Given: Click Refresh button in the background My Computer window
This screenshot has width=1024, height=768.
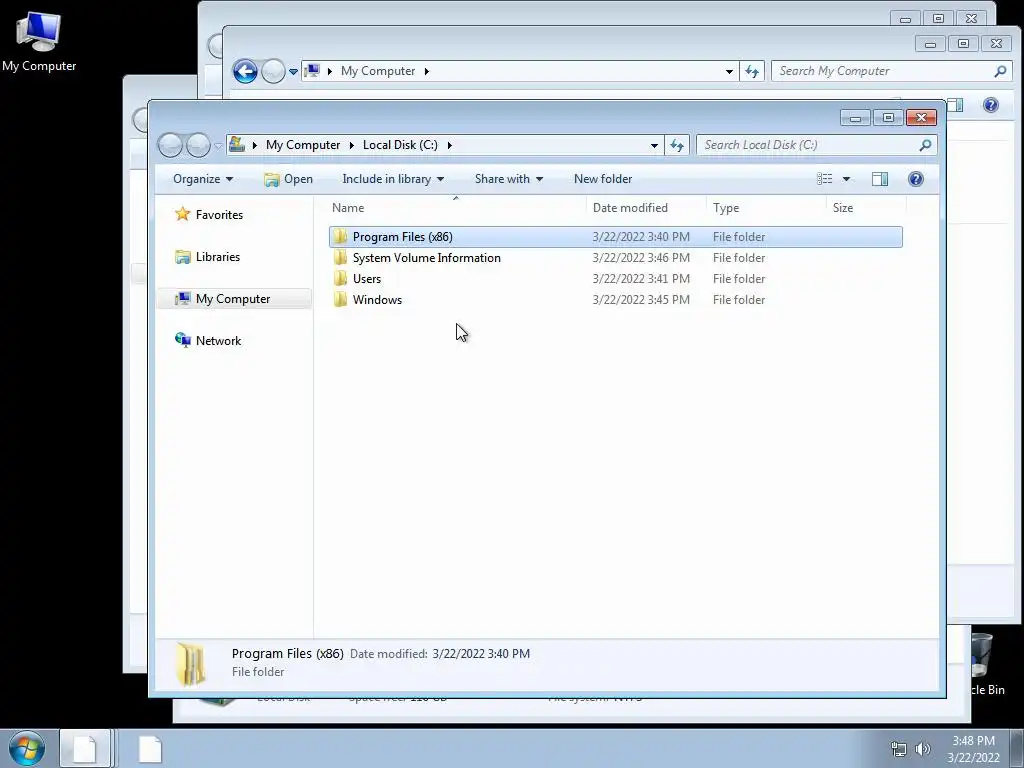Looking at the screenshot, I should [x=752, y=71].
